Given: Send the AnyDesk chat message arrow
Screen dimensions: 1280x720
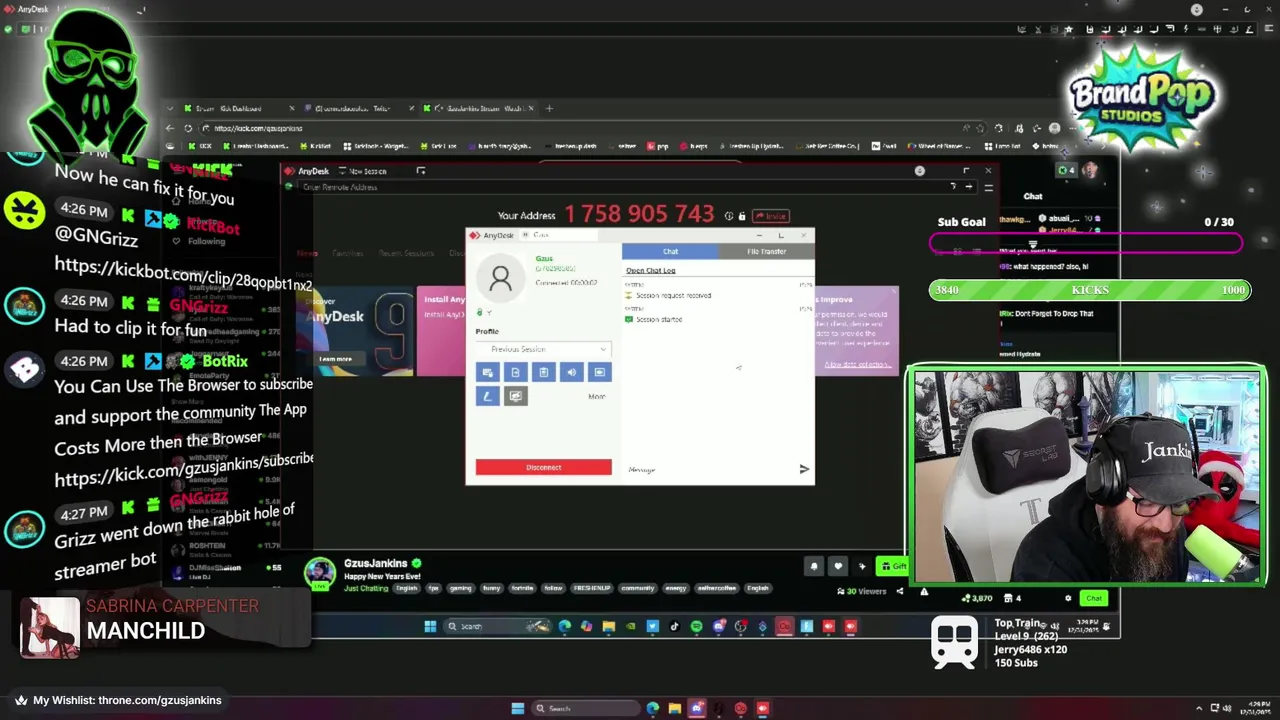Looking at the screenshot, I should [x=804, y=469].
